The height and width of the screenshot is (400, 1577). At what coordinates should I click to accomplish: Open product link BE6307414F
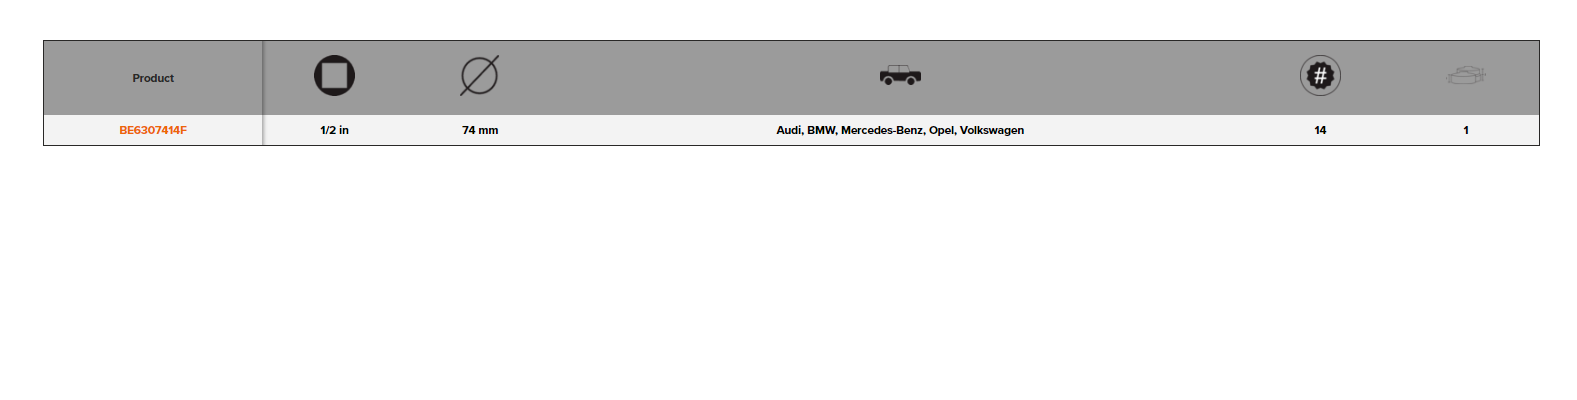point(153,130)
